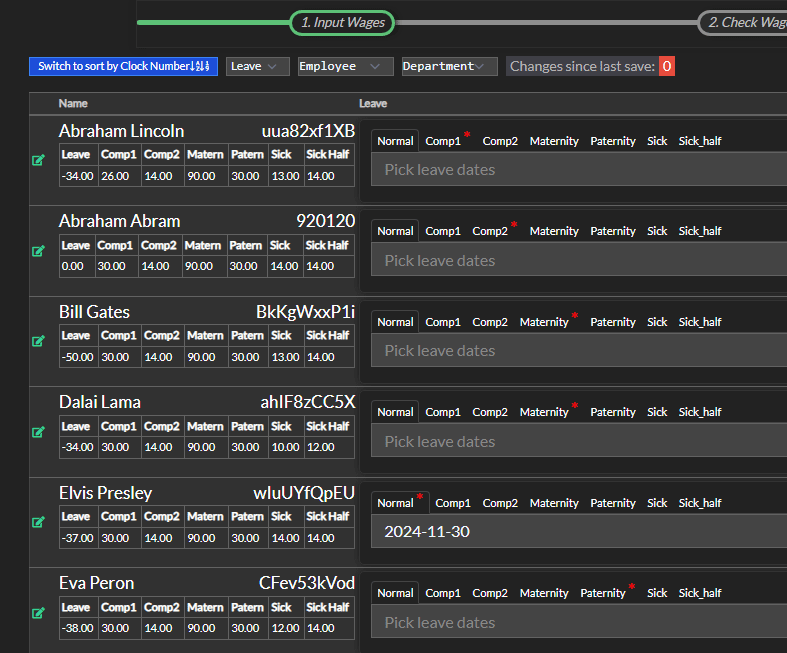Viewport: 787px width, 653px height.
Task: Select Maternity tab for Bill Gates
Action: click(544, 322)
